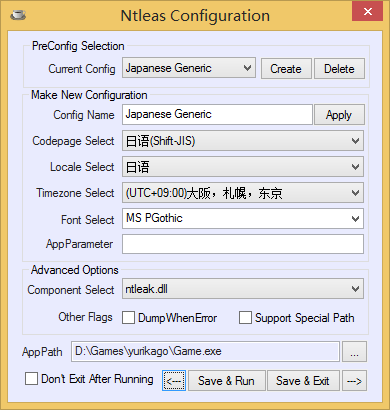Click Save & Exit
The height and width of the screenshot is (410, 390).
(303, 381)
